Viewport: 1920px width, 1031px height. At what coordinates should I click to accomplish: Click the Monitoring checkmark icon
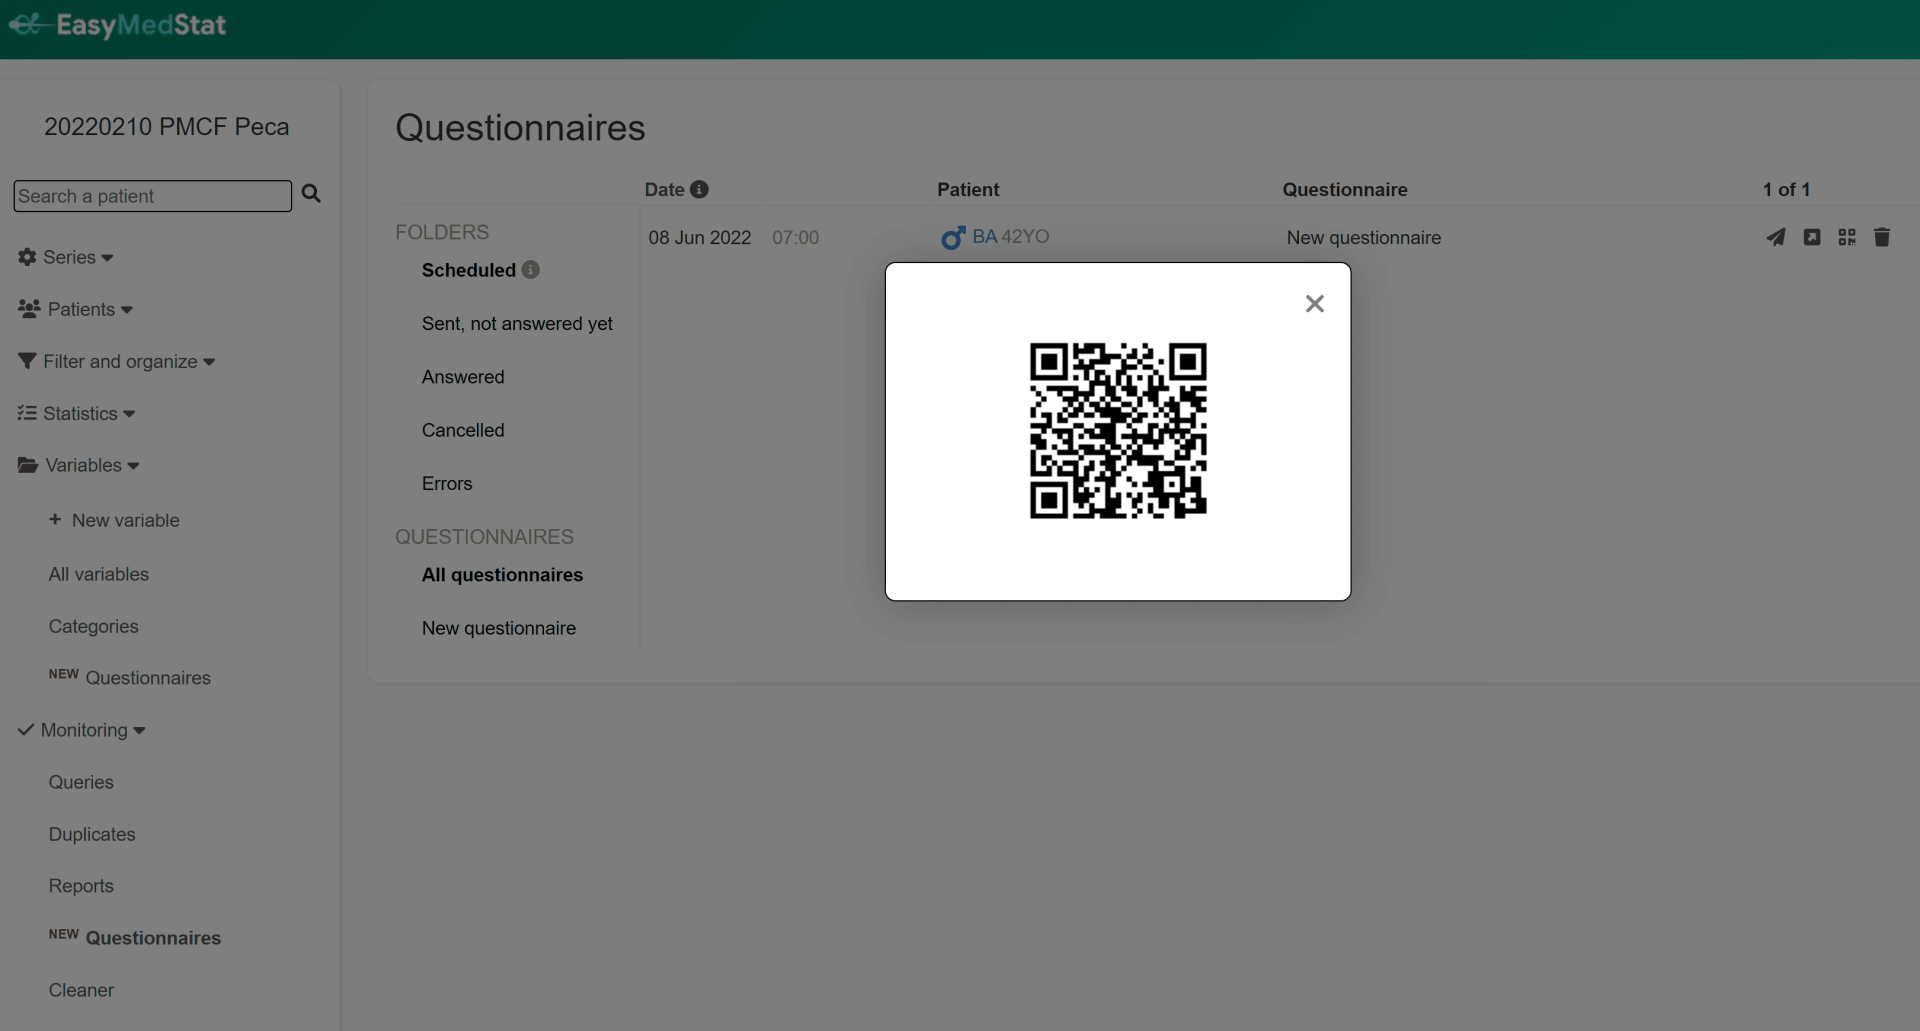click(26, 730)
